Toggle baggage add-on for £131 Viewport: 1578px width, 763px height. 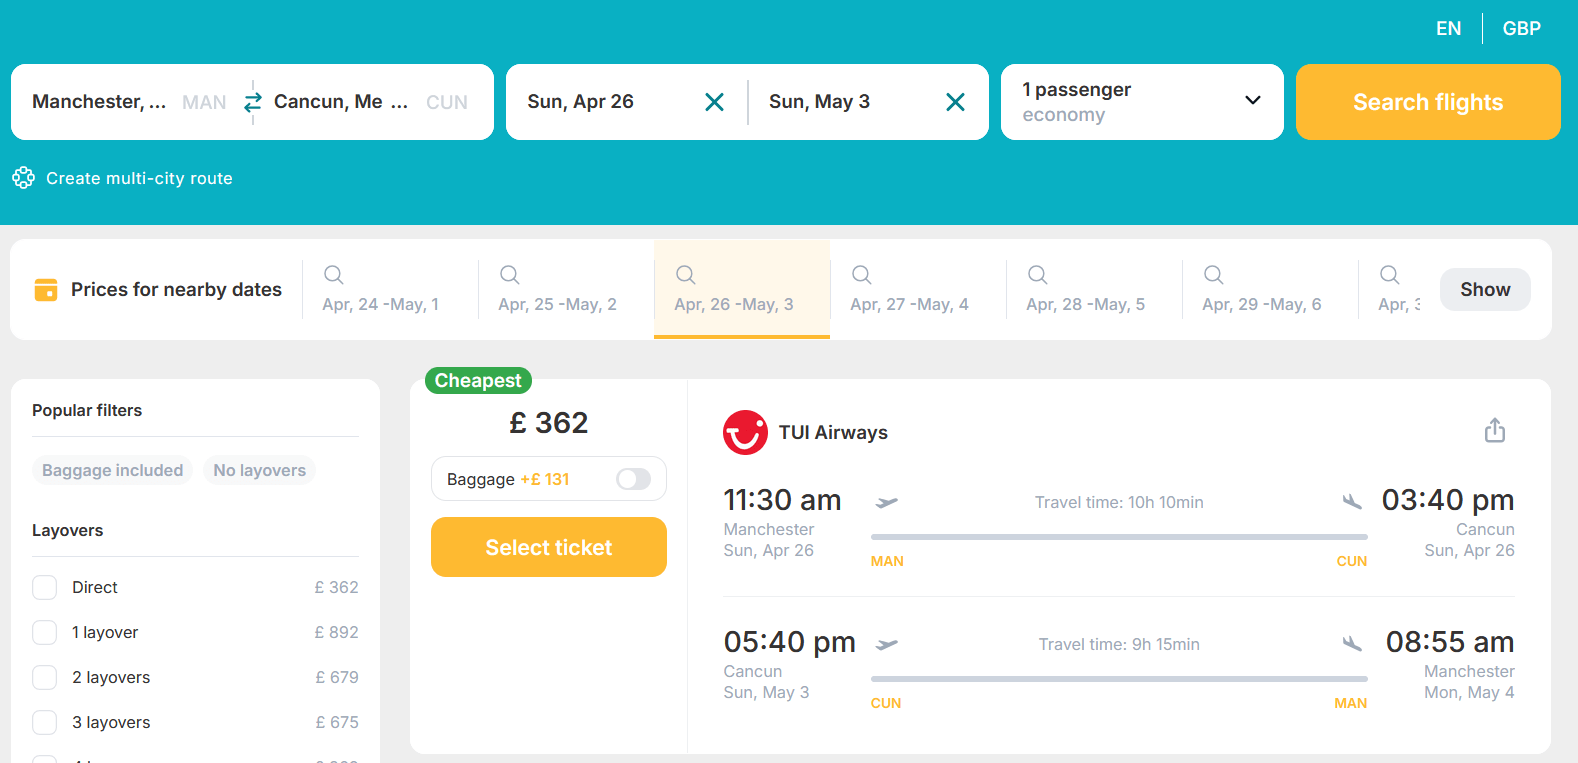click(633, 479)
